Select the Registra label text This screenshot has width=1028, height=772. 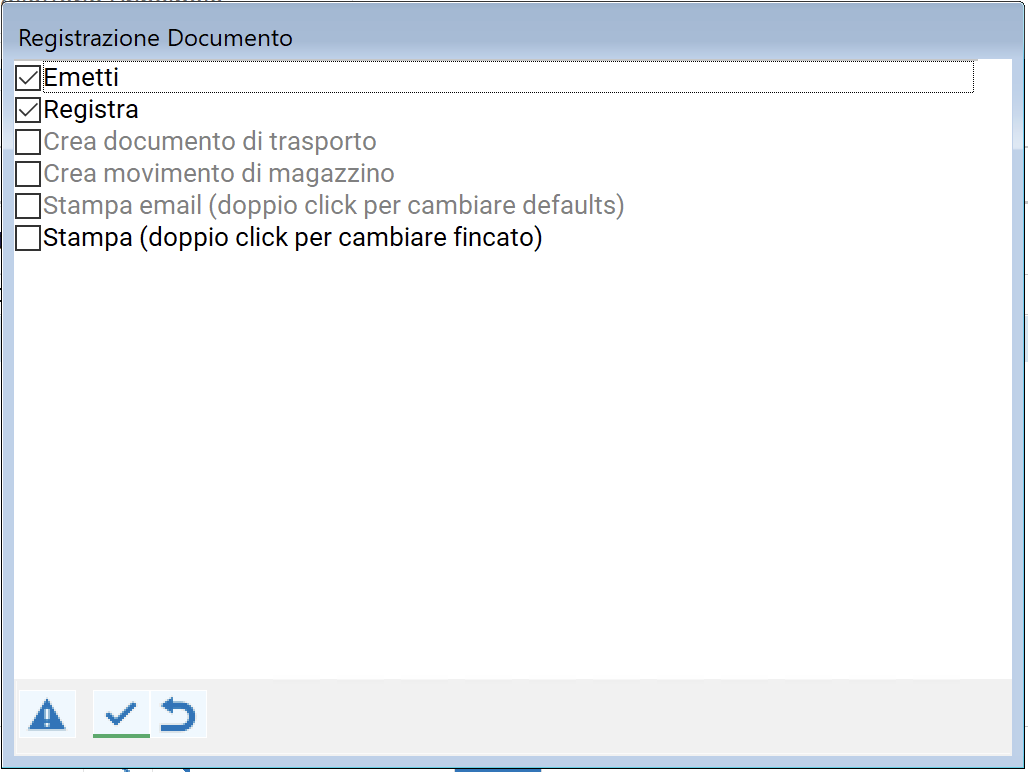click(91, 109)
